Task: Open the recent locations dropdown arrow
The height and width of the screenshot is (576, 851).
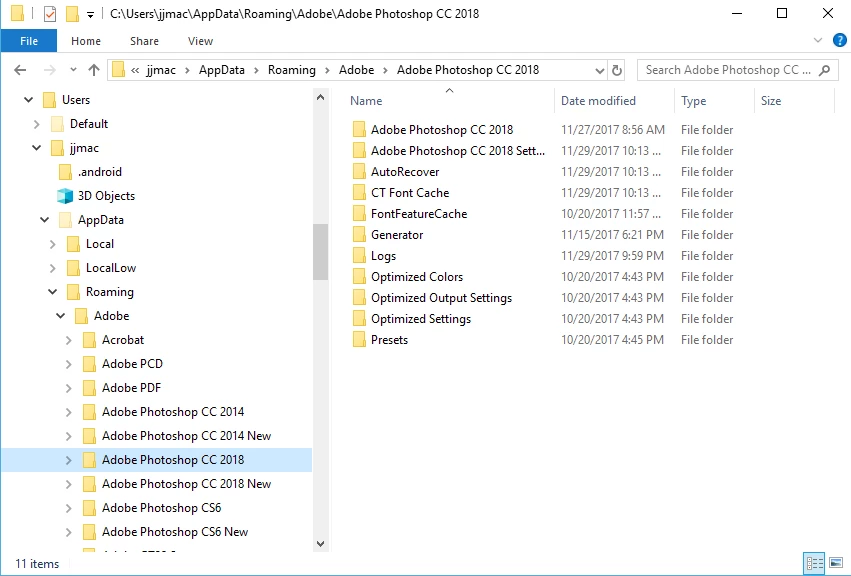Action: (x=73, y=70)
